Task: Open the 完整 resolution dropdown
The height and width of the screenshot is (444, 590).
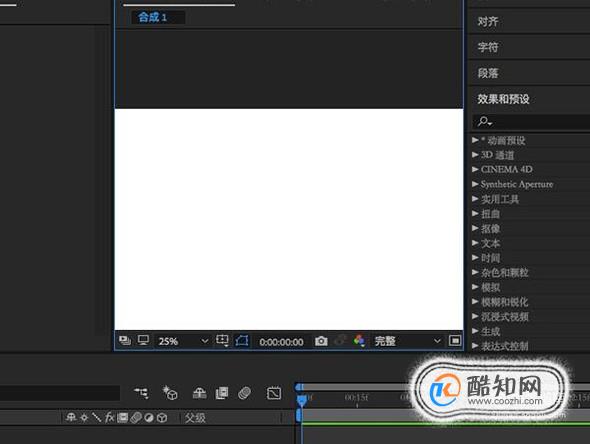Action: tap(408, 341)
